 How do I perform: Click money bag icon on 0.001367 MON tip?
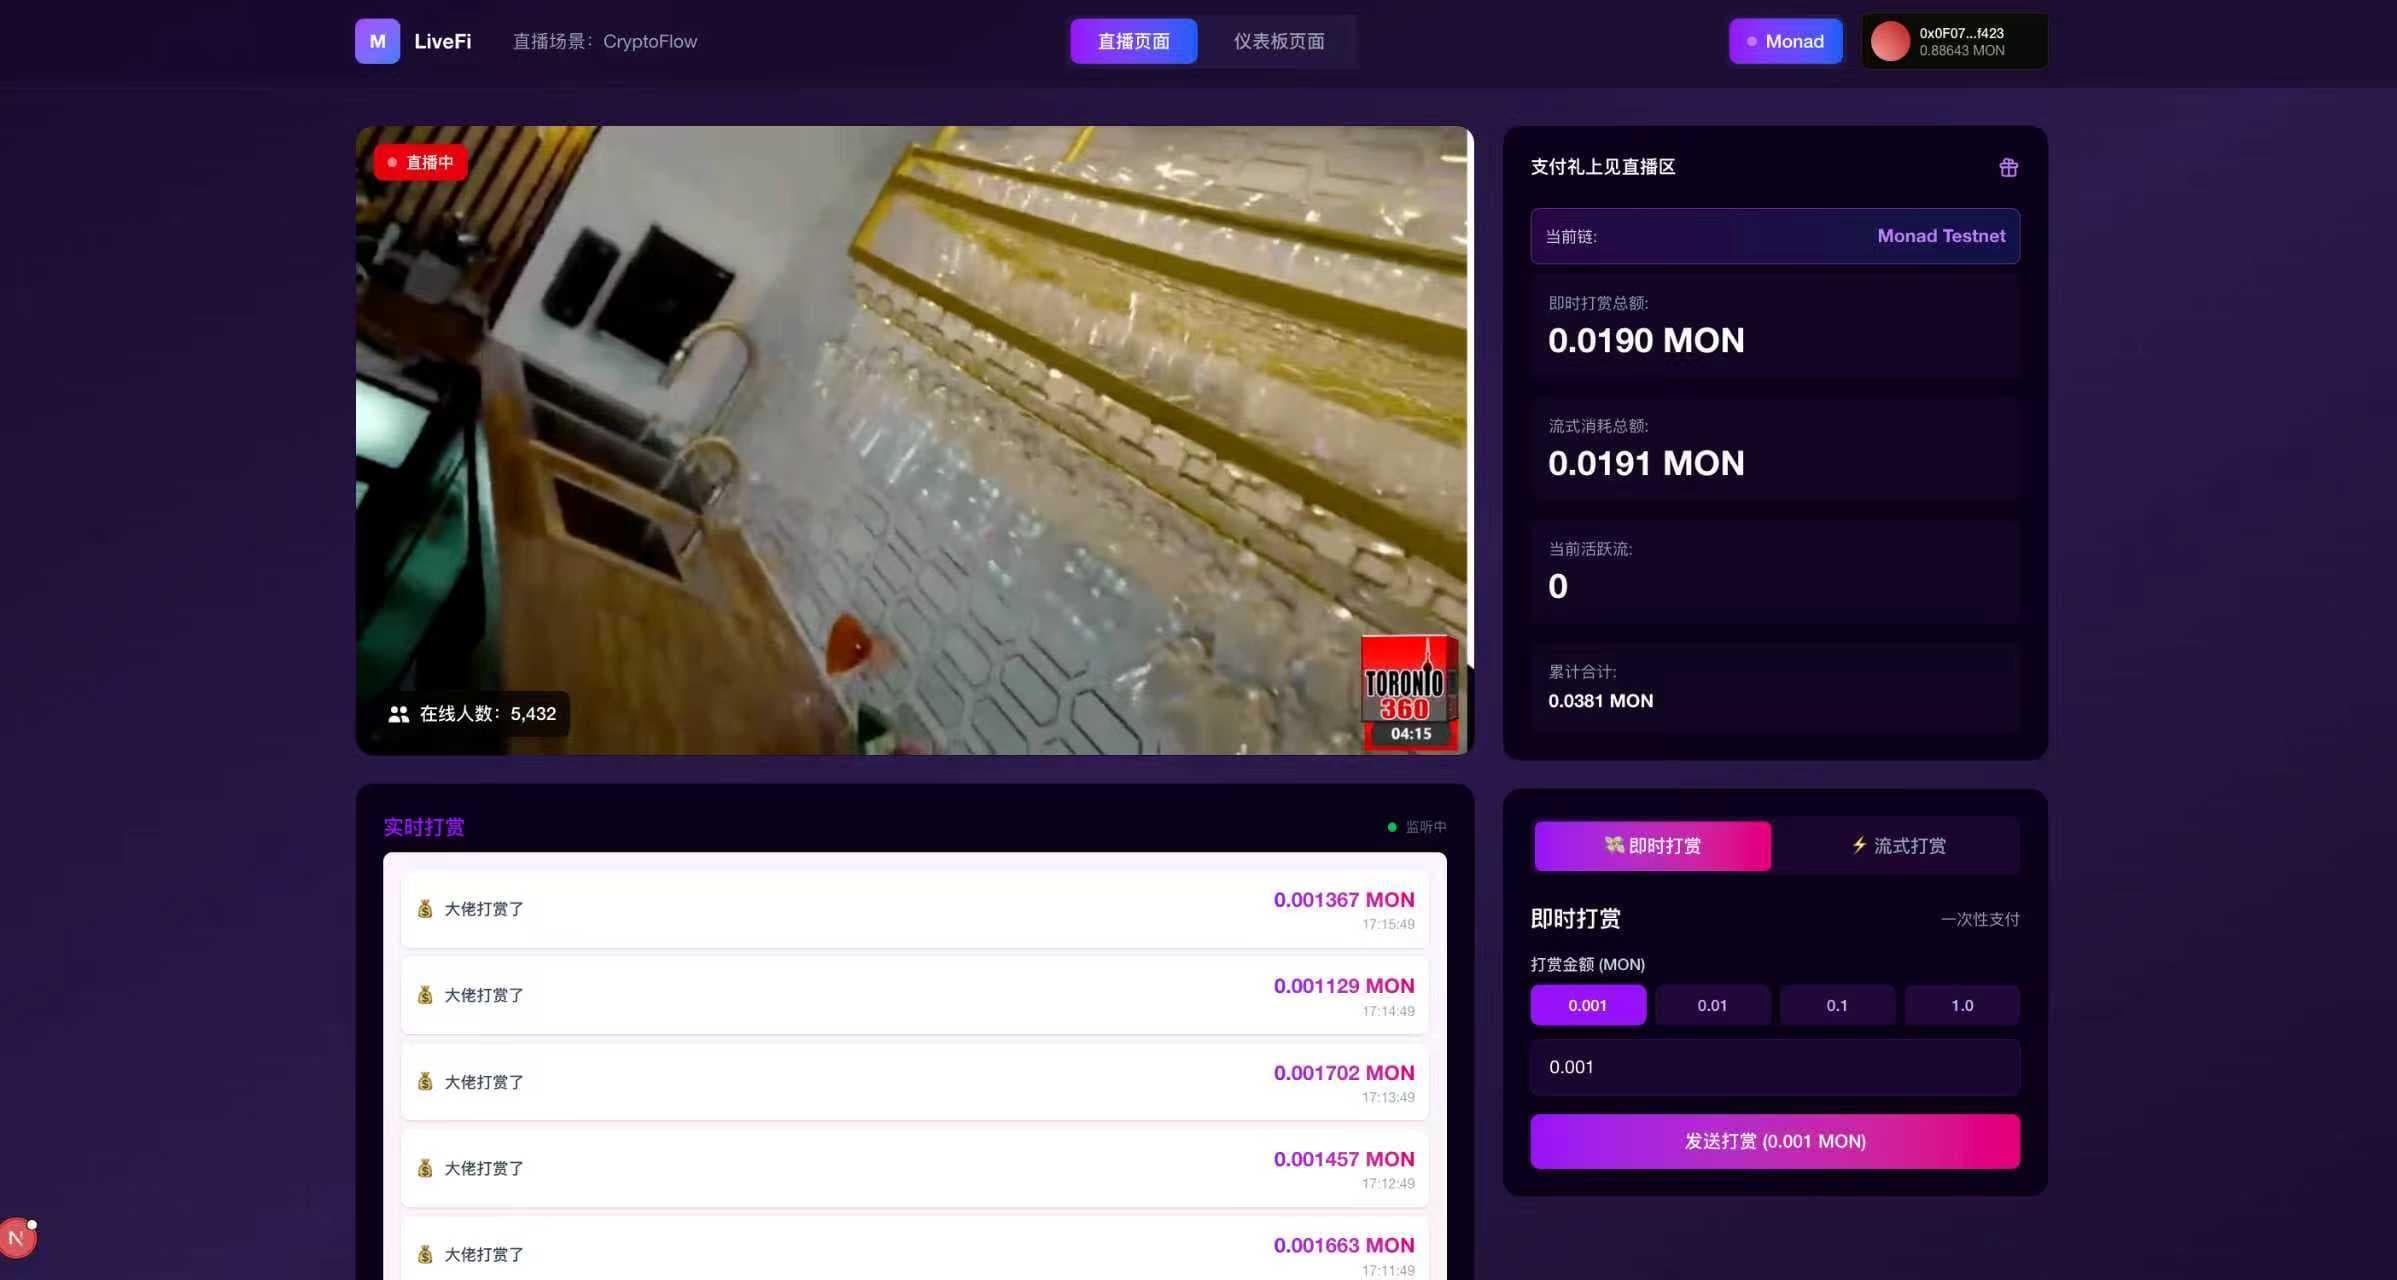tap(425, 909)
